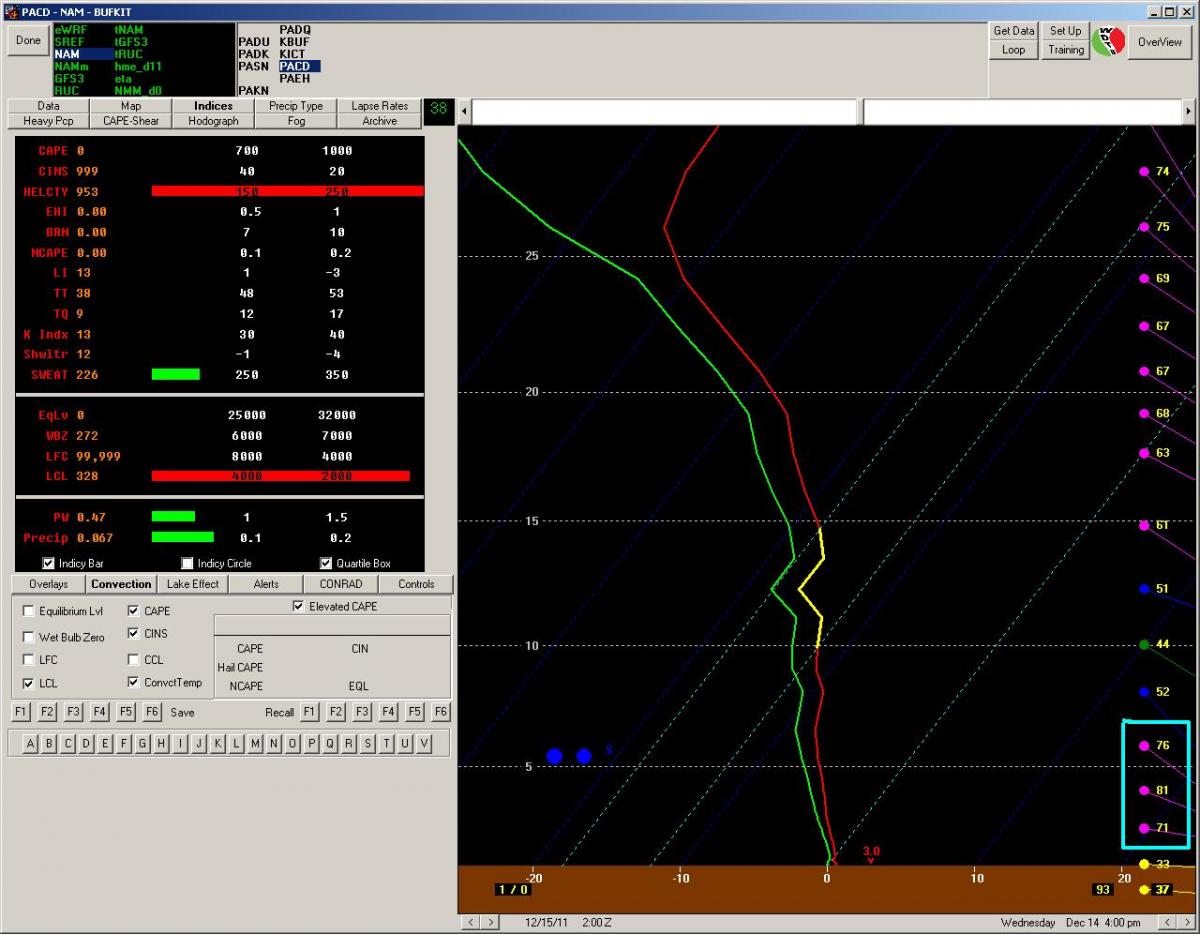Click the green SWEAT index bar

pos(175,375)
